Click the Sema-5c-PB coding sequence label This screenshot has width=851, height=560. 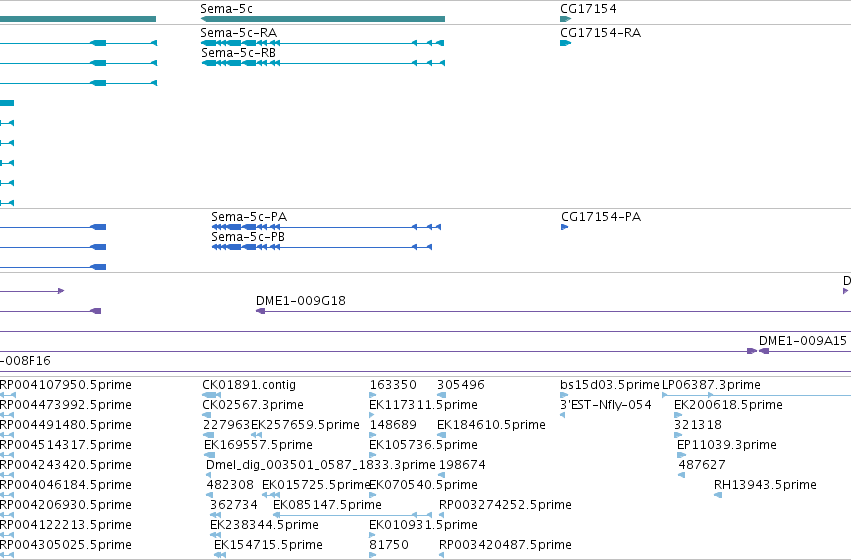248,237
